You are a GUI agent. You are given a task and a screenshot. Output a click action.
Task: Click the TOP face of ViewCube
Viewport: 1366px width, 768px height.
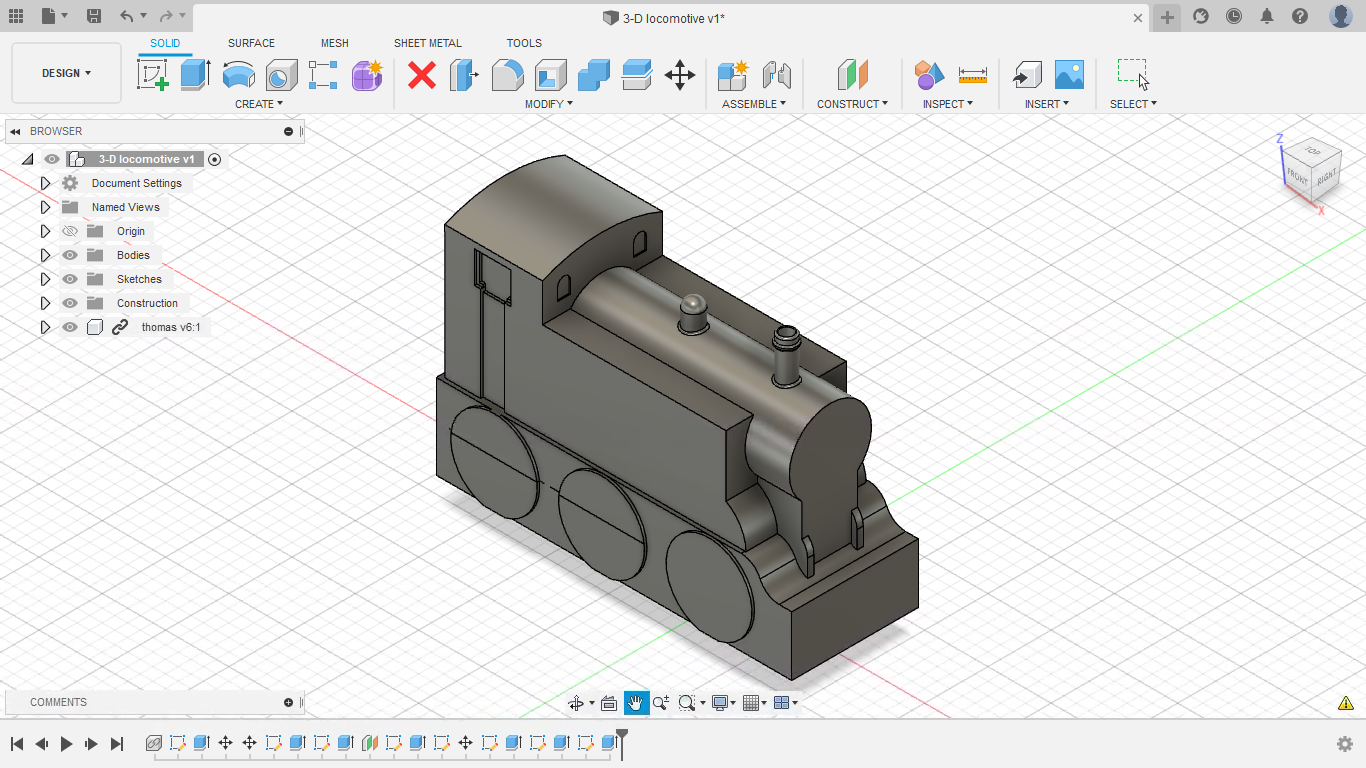click(1311, 152)
